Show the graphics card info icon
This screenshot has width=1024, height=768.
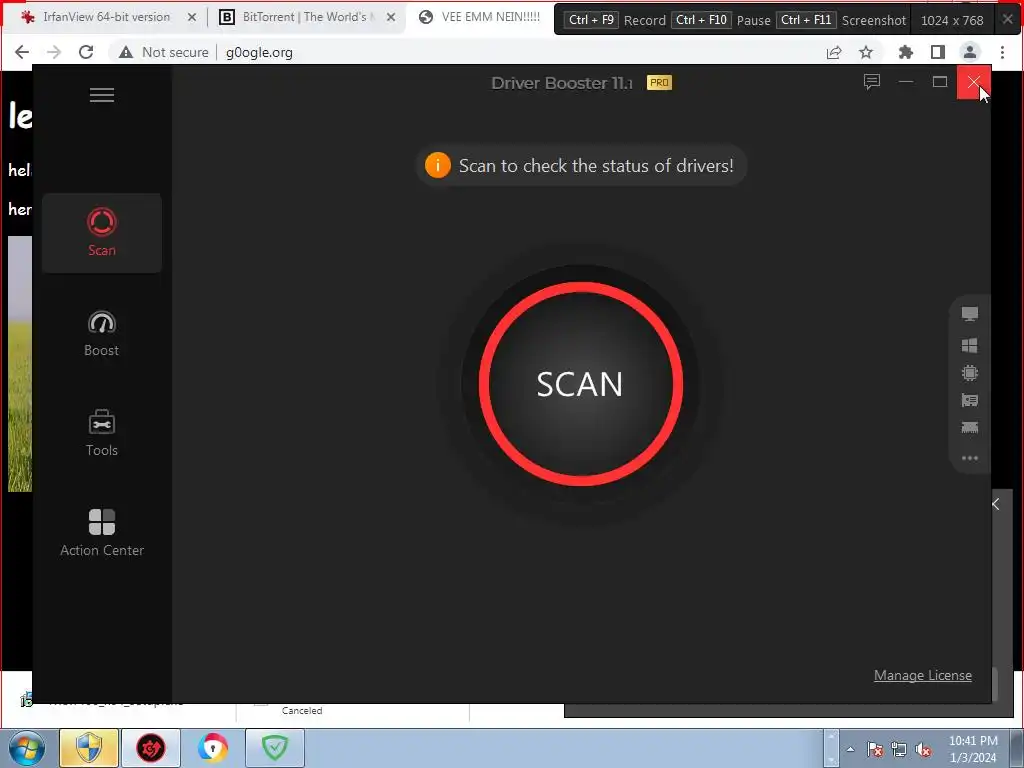pos(970,400)
